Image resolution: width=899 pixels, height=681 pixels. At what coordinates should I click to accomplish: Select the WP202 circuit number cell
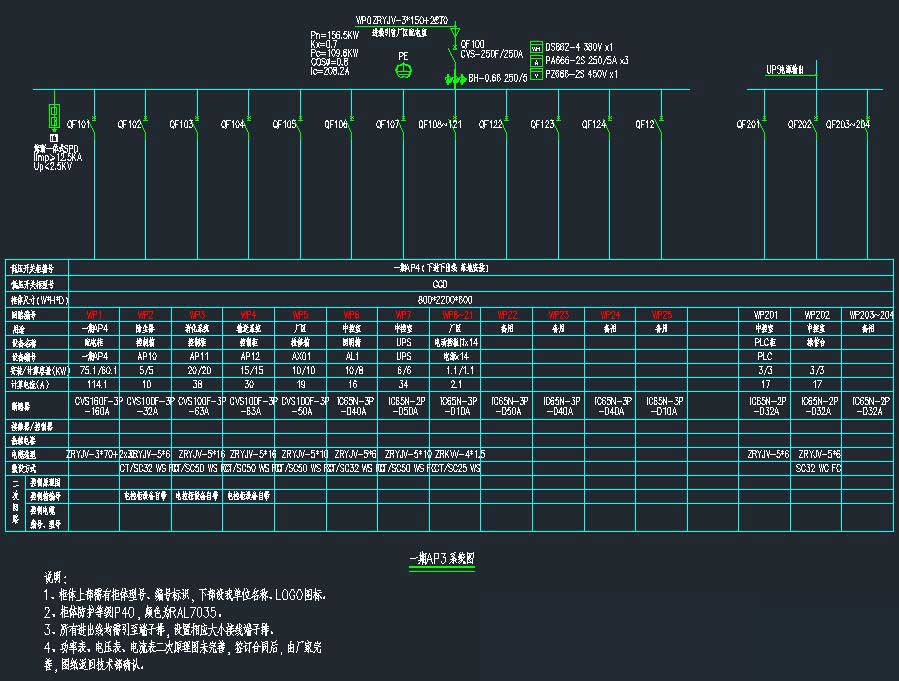(x=817, y=315)
